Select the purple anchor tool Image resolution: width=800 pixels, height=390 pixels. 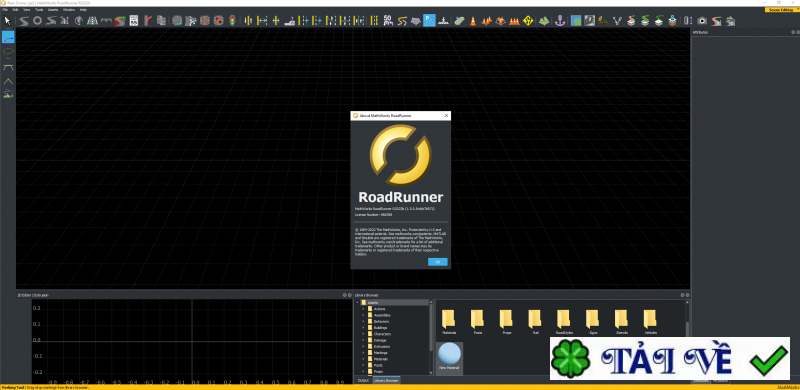click(x=560, y=20)
